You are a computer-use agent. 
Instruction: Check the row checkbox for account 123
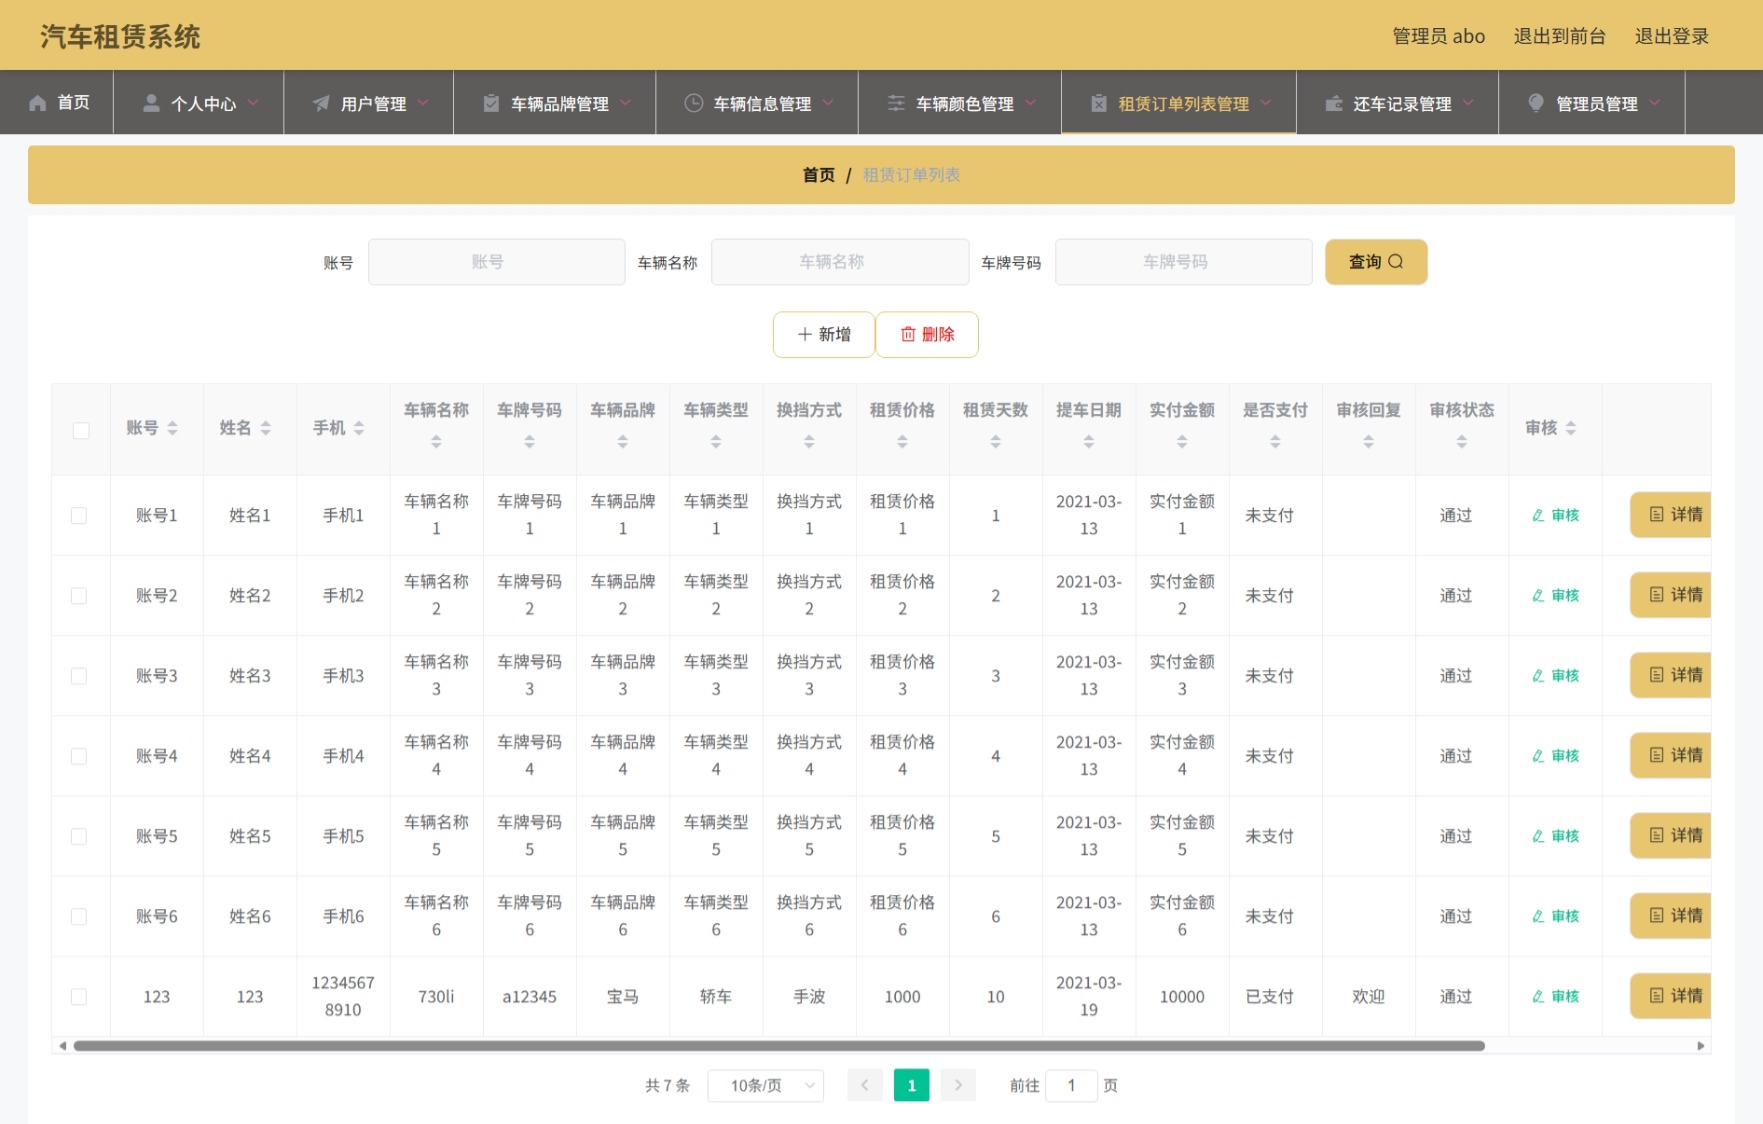(x=79, y=996)
